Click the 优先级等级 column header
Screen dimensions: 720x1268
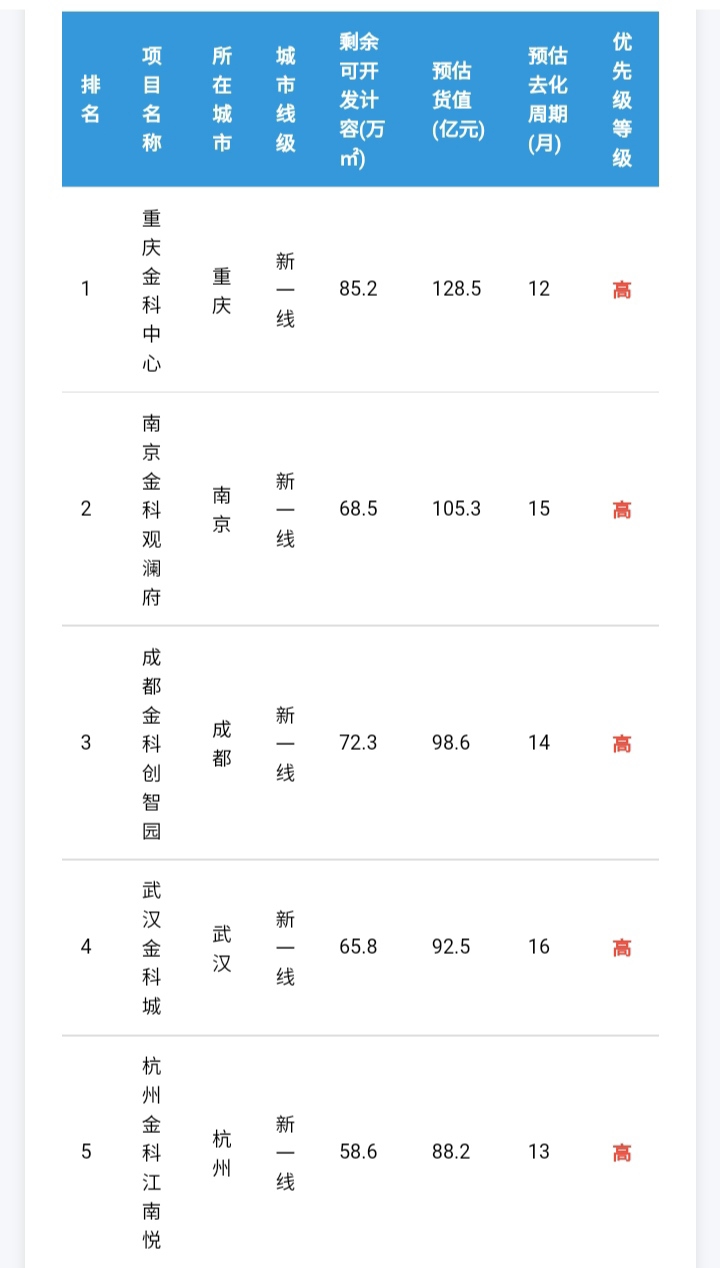pos(622,100)
